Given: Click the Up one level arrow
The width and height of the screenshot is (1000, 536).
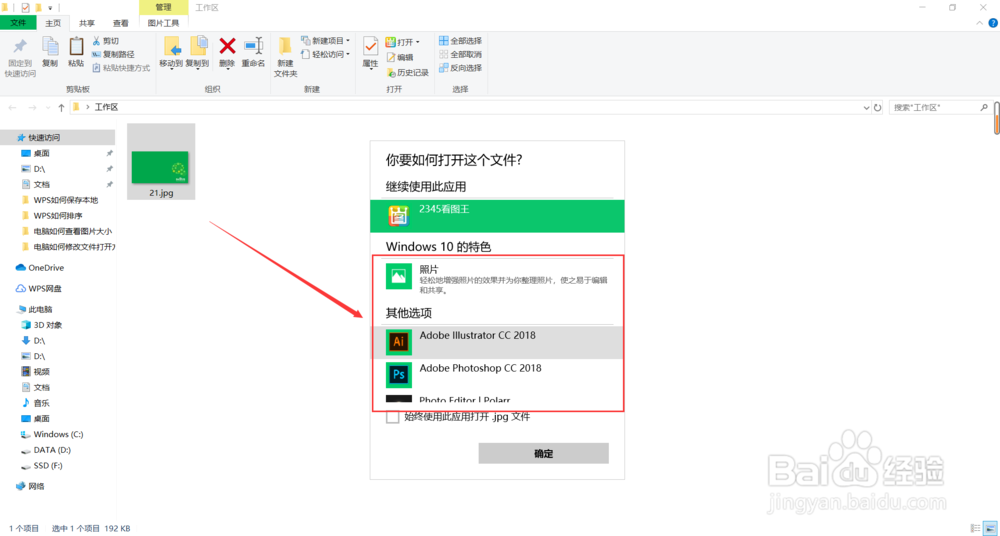Looking at the screenshot, I should point(61,108).
